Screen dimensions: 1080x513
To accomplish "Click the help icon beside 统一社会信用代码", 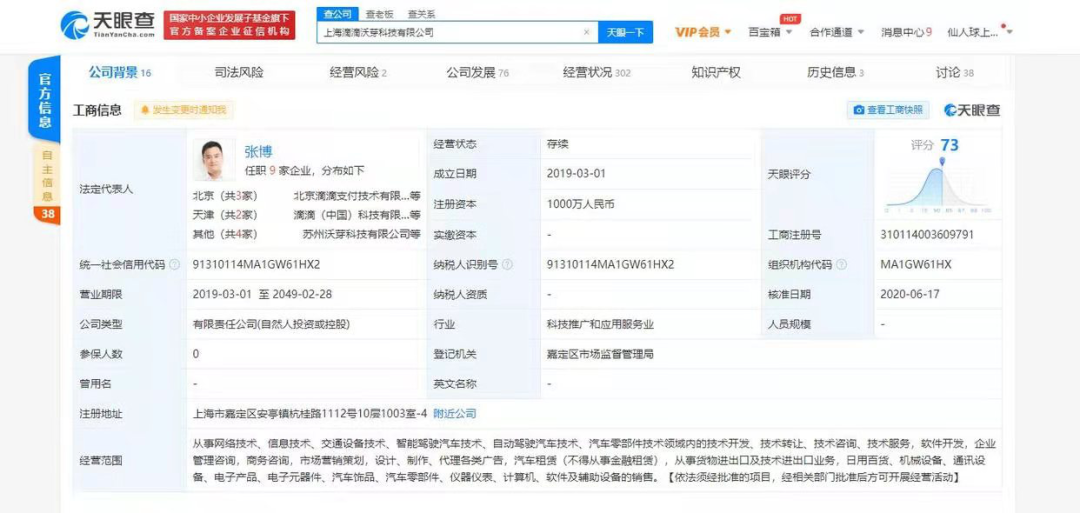I will [x=175, y=264].
